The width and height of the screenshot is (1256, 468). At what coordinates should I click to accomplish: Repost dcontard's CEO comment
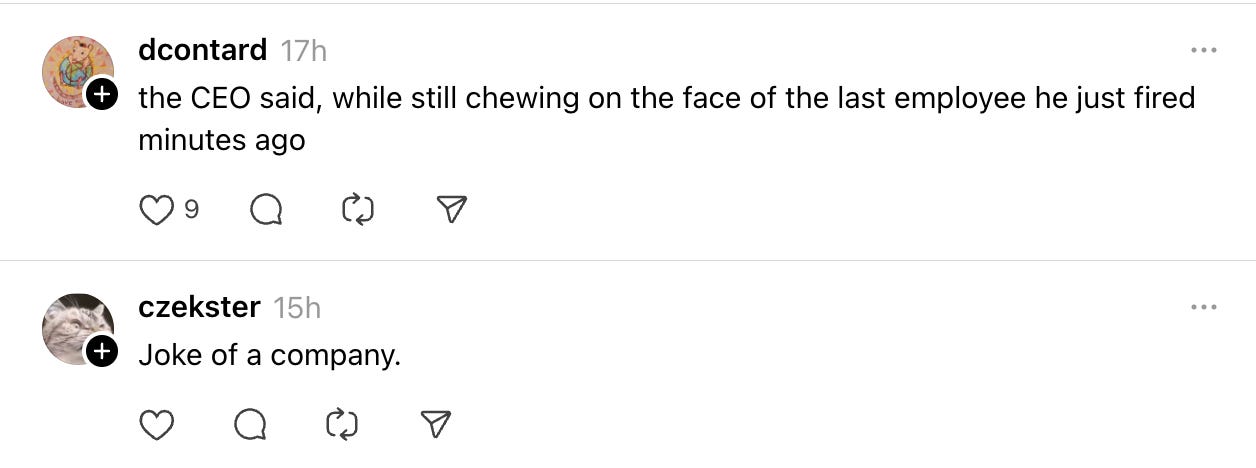(357, 210)
